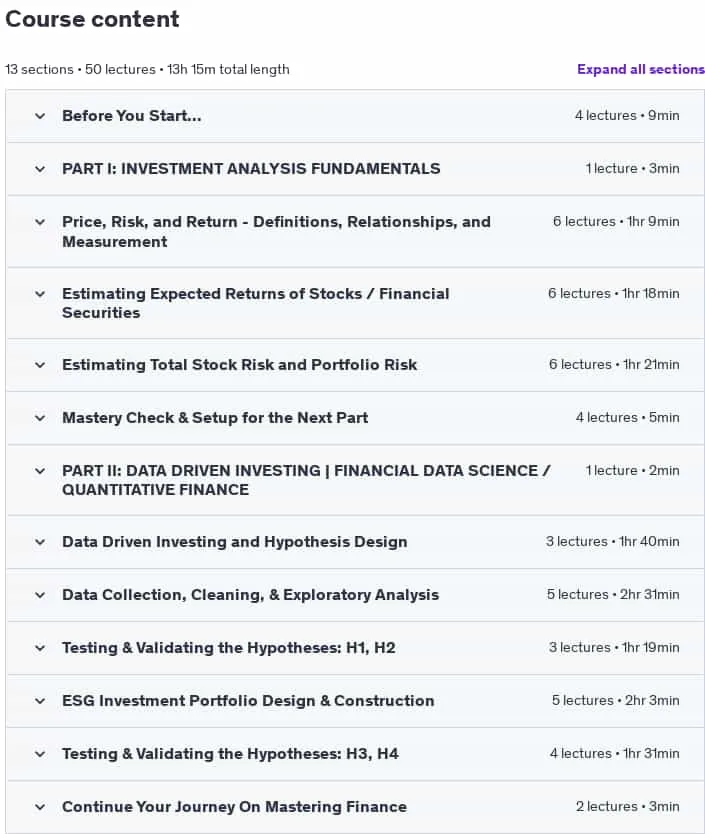The width and height of the screenshot is (705, 834).
Task: Expand chevron for Estimating Expected Returns
Action: click(x=40, y=294)
